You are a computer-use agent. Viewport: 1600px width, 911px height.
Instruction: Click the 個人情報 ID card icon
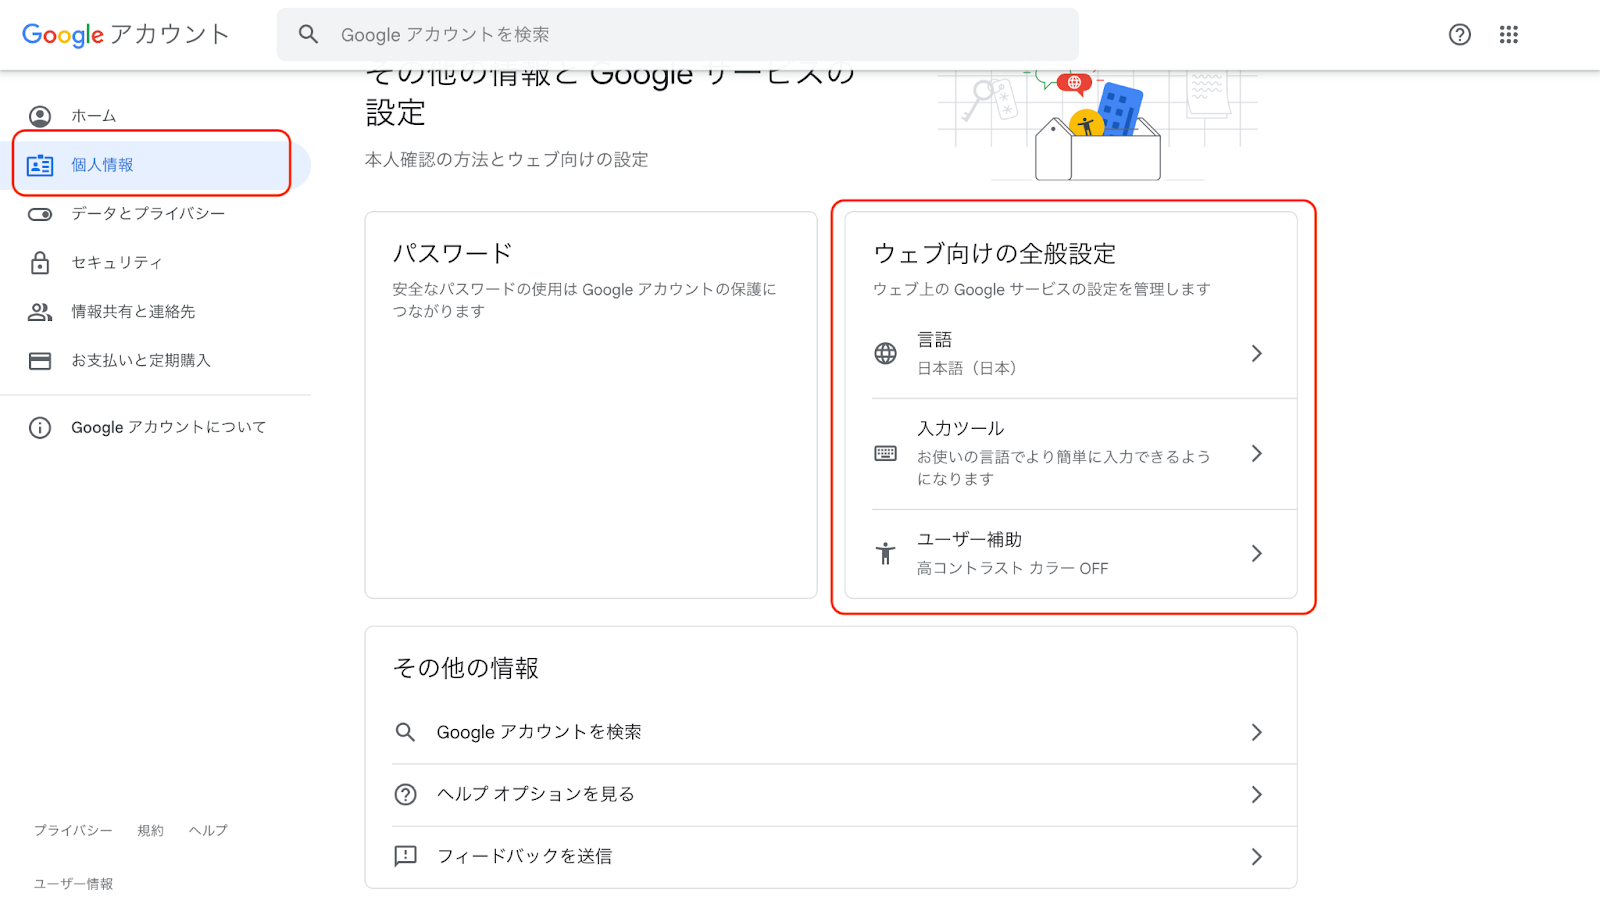[40, 165]
